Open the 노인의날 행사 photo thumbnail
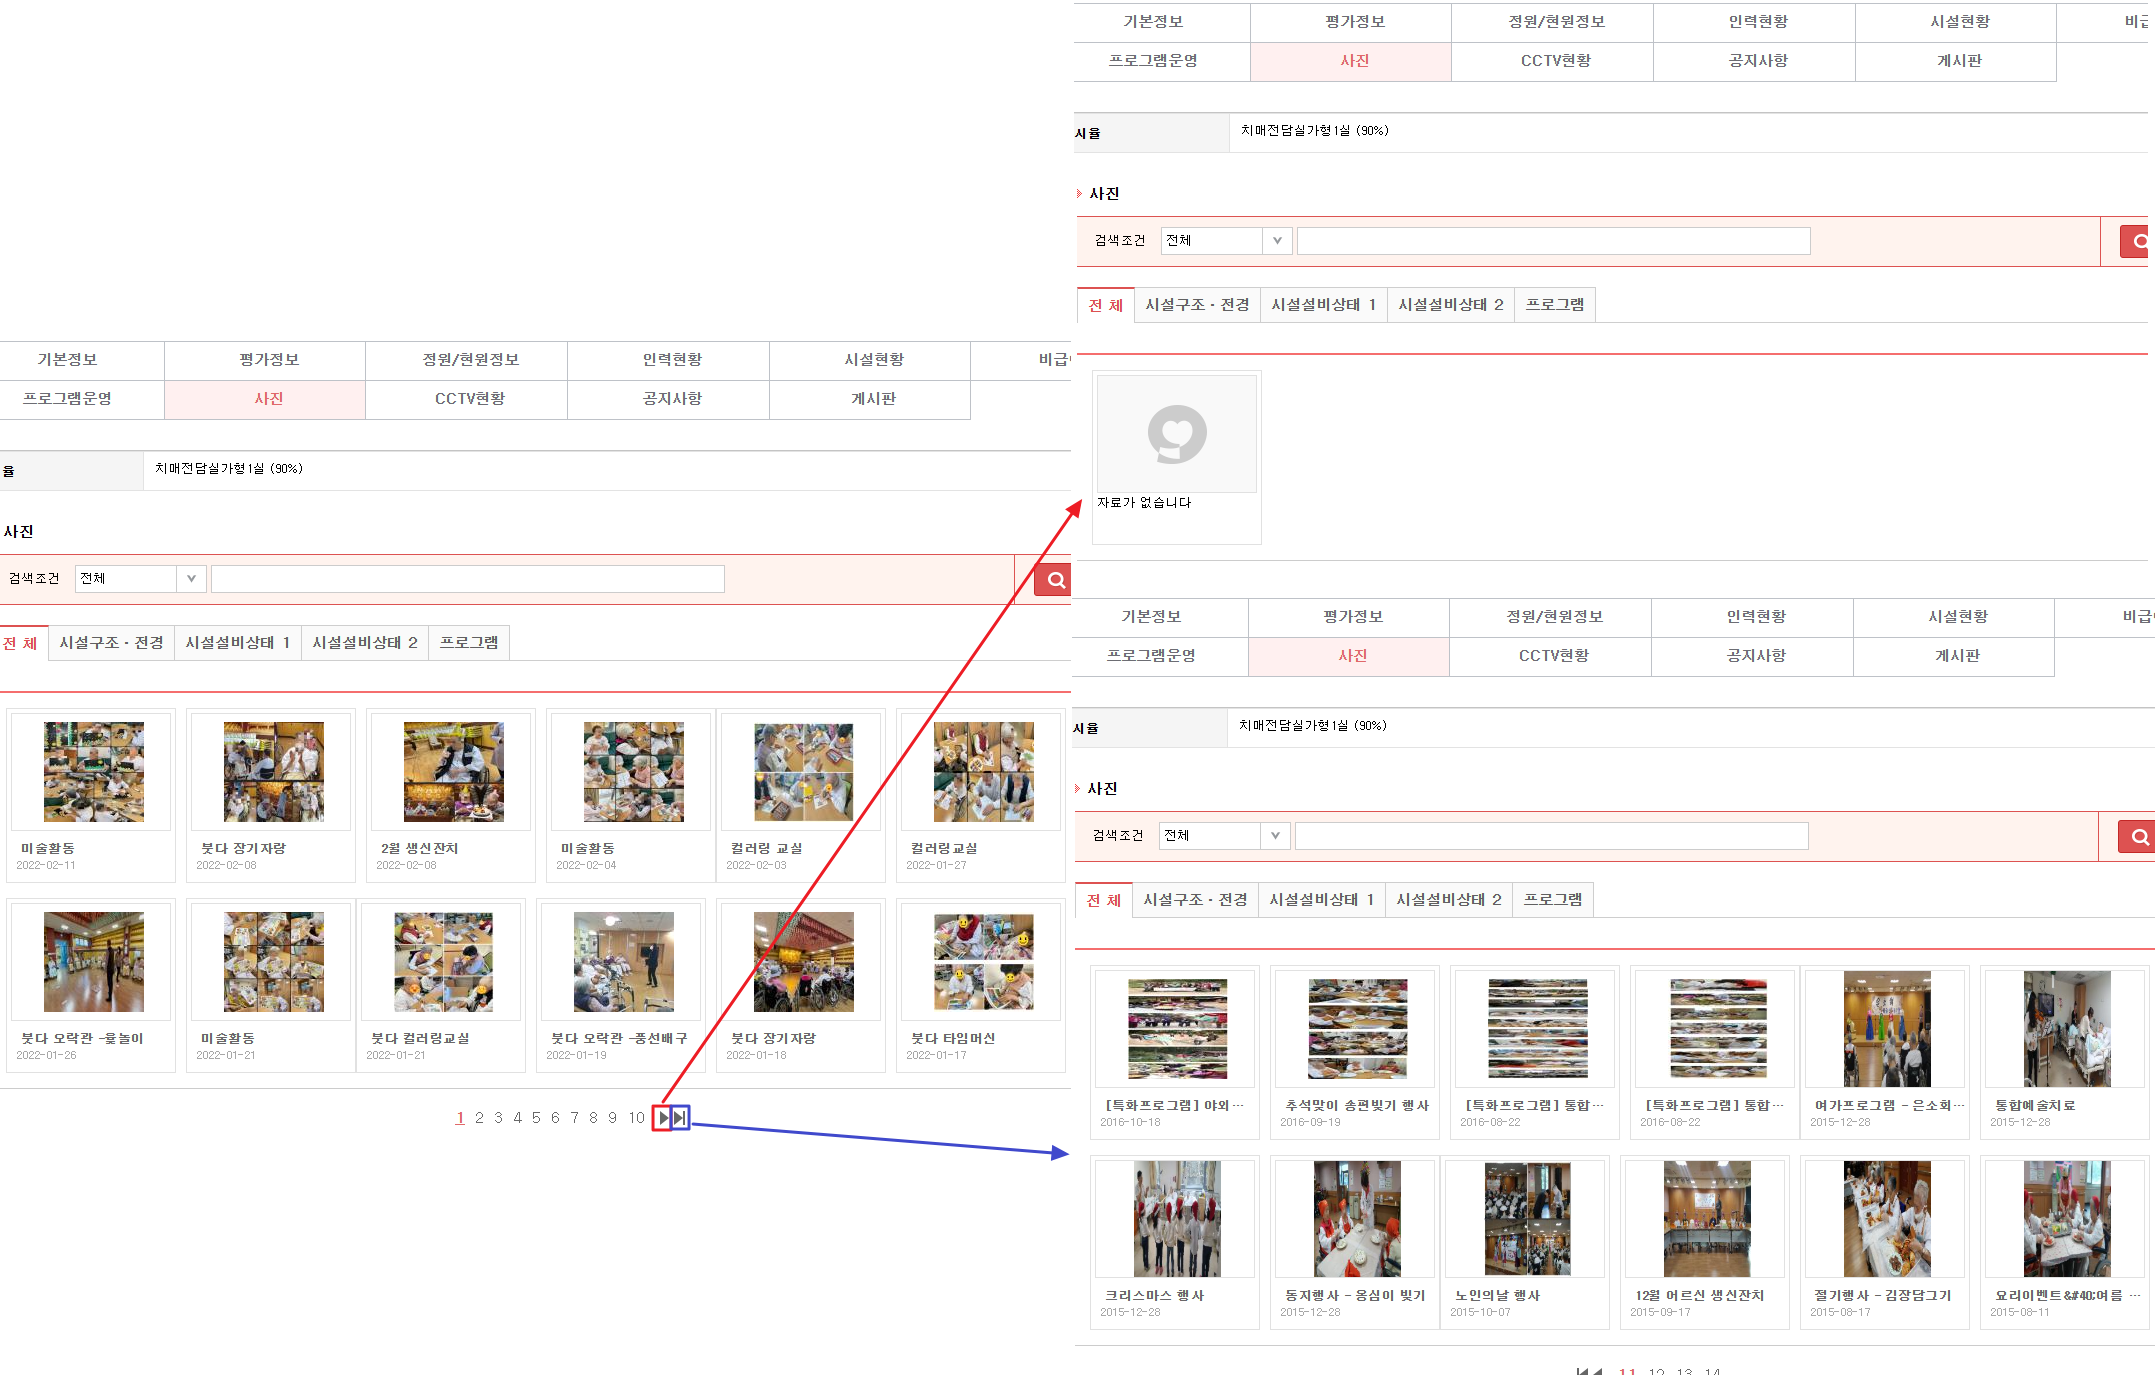The height and width of the screenshot is (1375, 2156). pyautogui.click(x=1526, y=1219)
